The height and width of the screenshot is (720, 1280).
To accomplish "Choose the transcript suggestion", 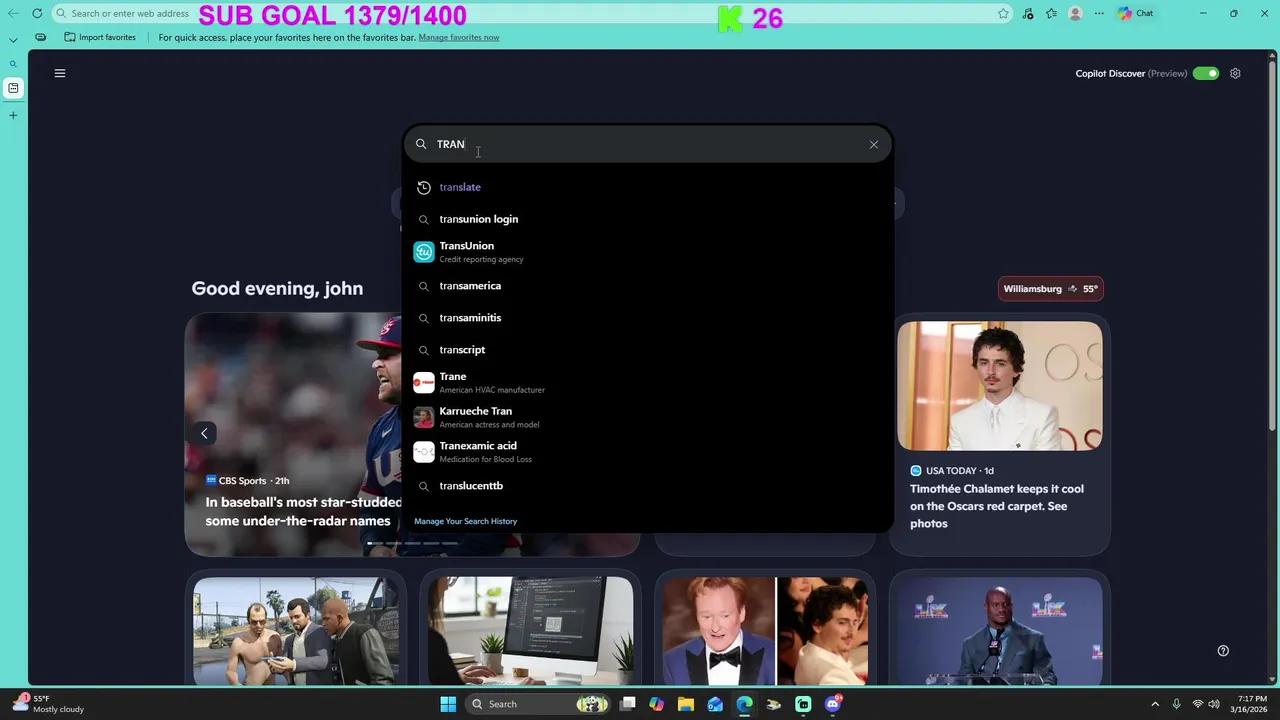I will 647,350.
